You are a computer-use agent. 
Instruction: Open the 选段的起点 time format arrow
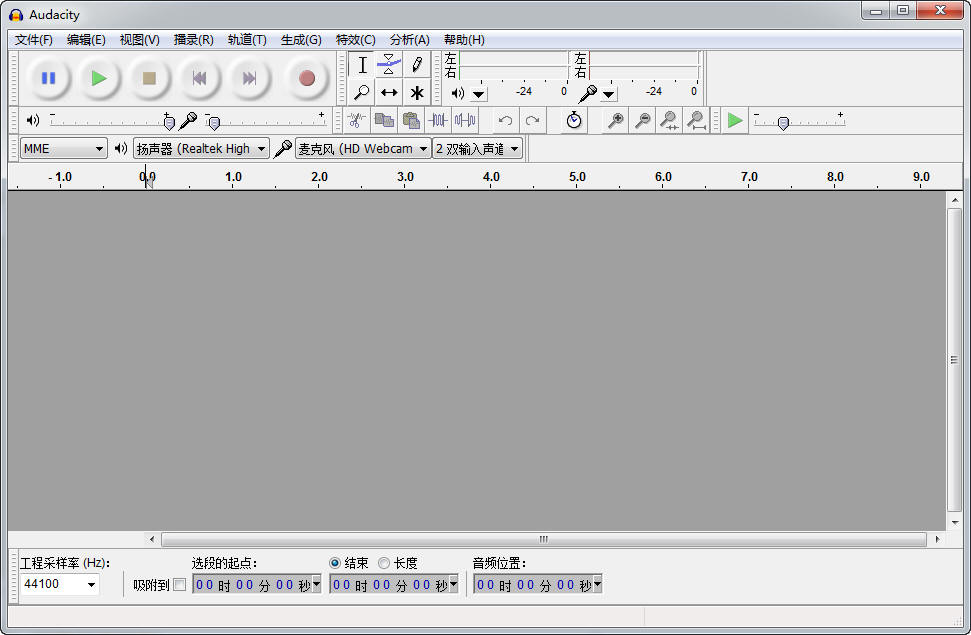click(317, 584)
